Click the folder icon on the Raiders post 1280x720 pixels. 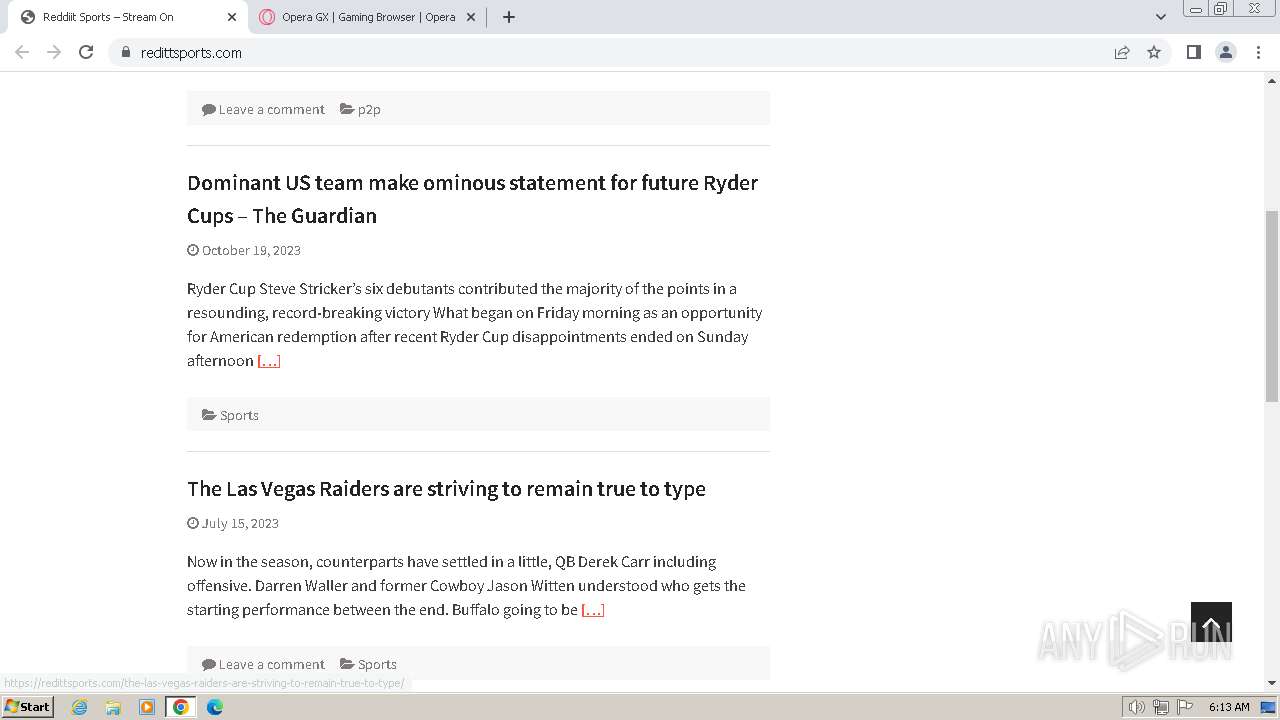tap(347, 664)
